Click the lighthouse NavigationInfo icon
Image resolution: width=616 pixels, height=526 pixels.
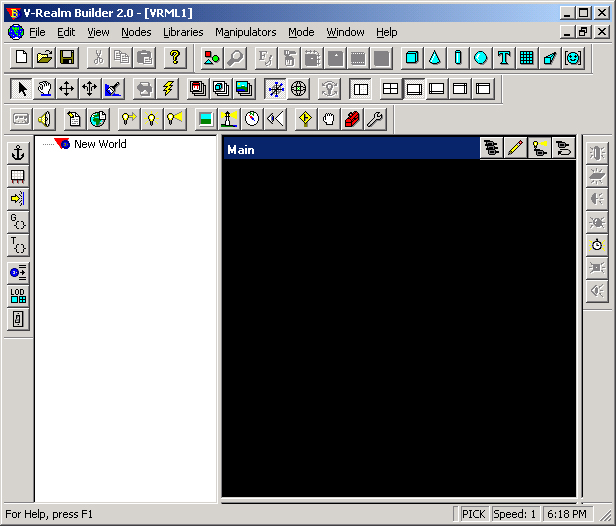229,119
